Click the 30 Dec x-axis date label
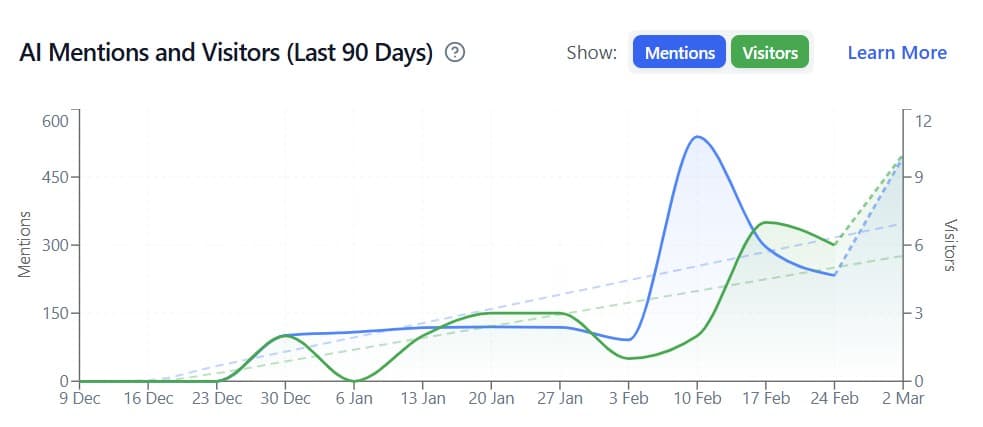This screenshot has width=983, height=427. point(284,399)
